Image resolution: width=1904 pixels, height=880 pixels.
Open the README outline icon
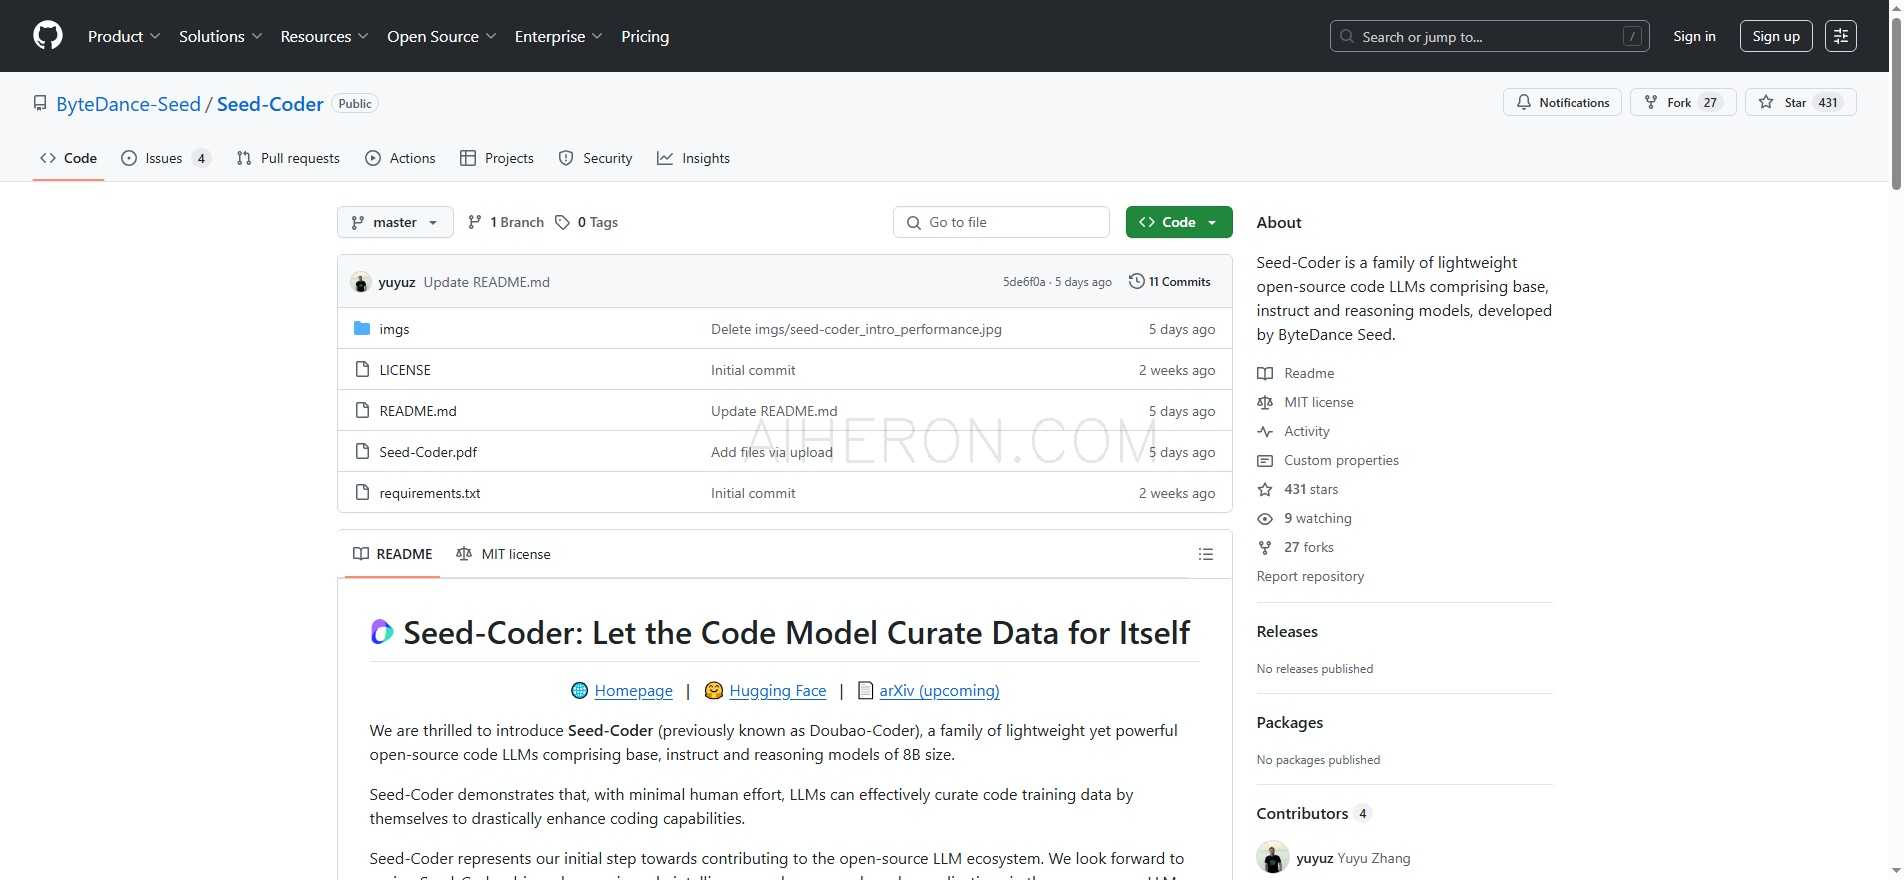coord(1206,554)
